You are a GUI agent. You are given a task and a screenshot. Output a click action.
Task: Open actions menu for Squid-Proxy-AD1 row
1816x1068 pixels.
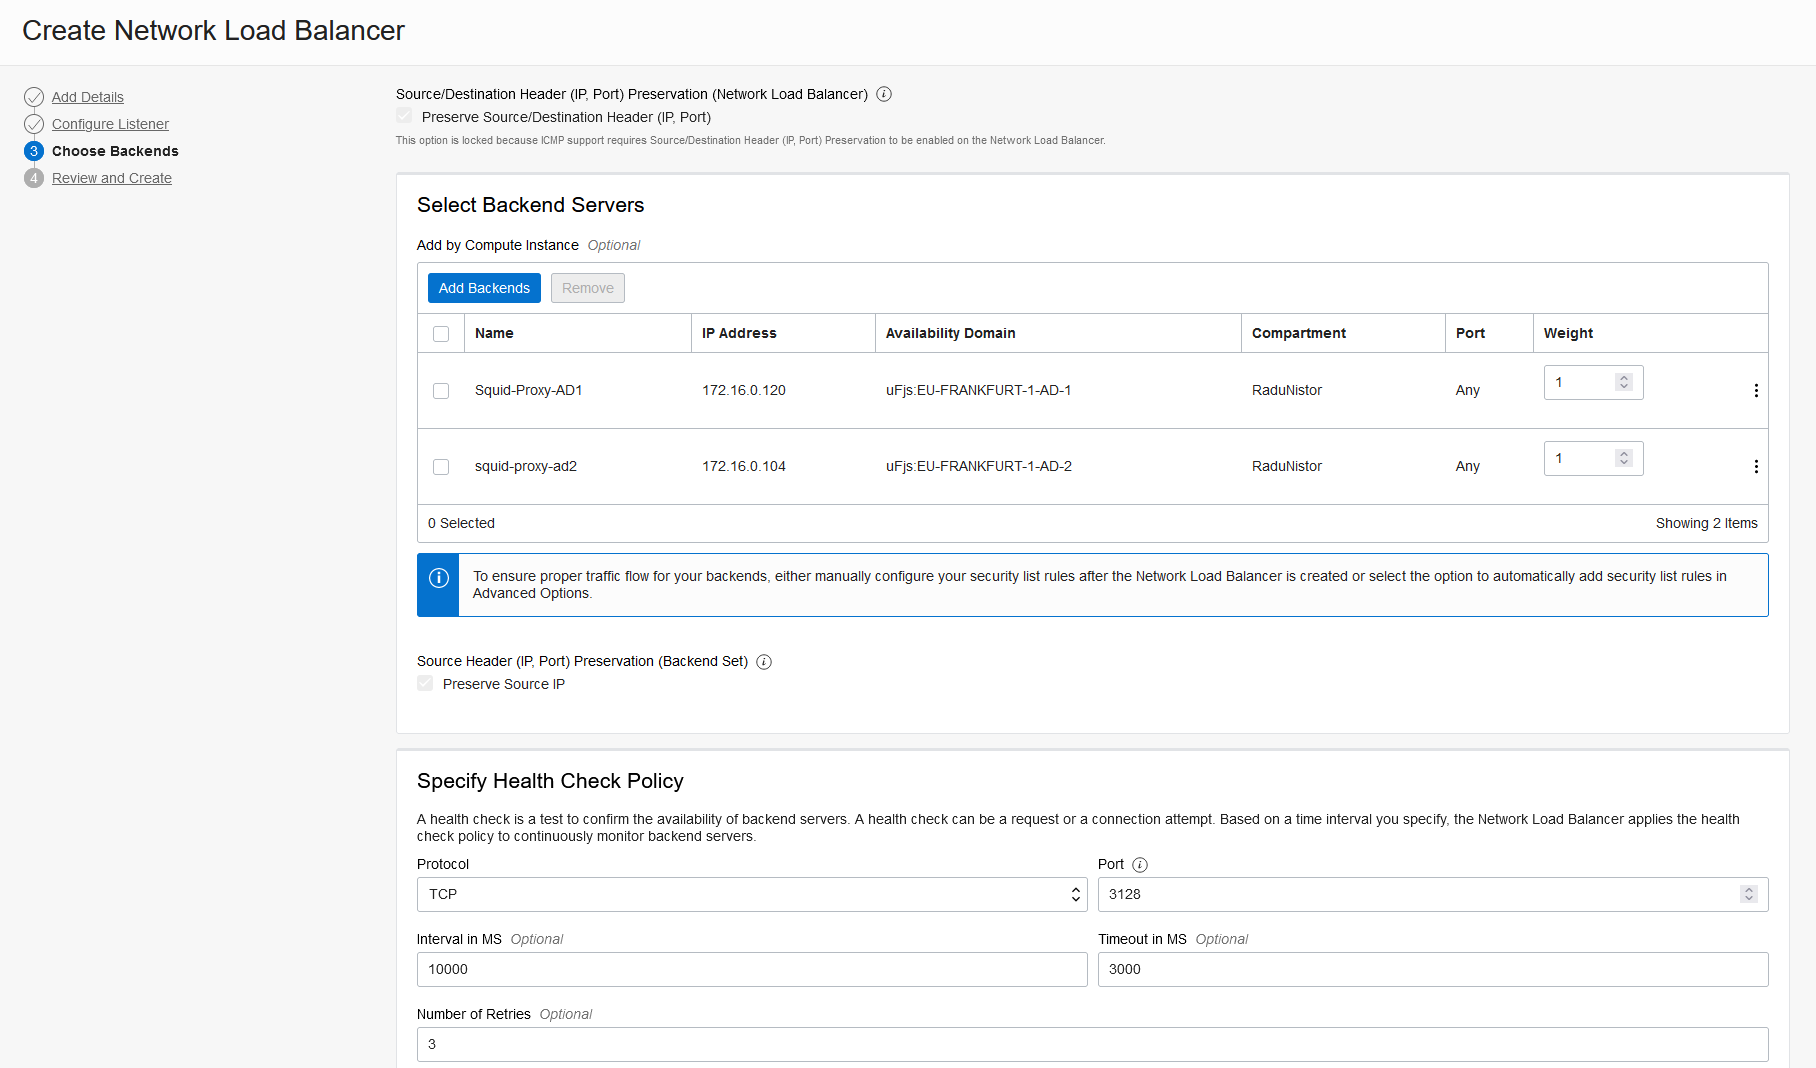[1756, 391]
